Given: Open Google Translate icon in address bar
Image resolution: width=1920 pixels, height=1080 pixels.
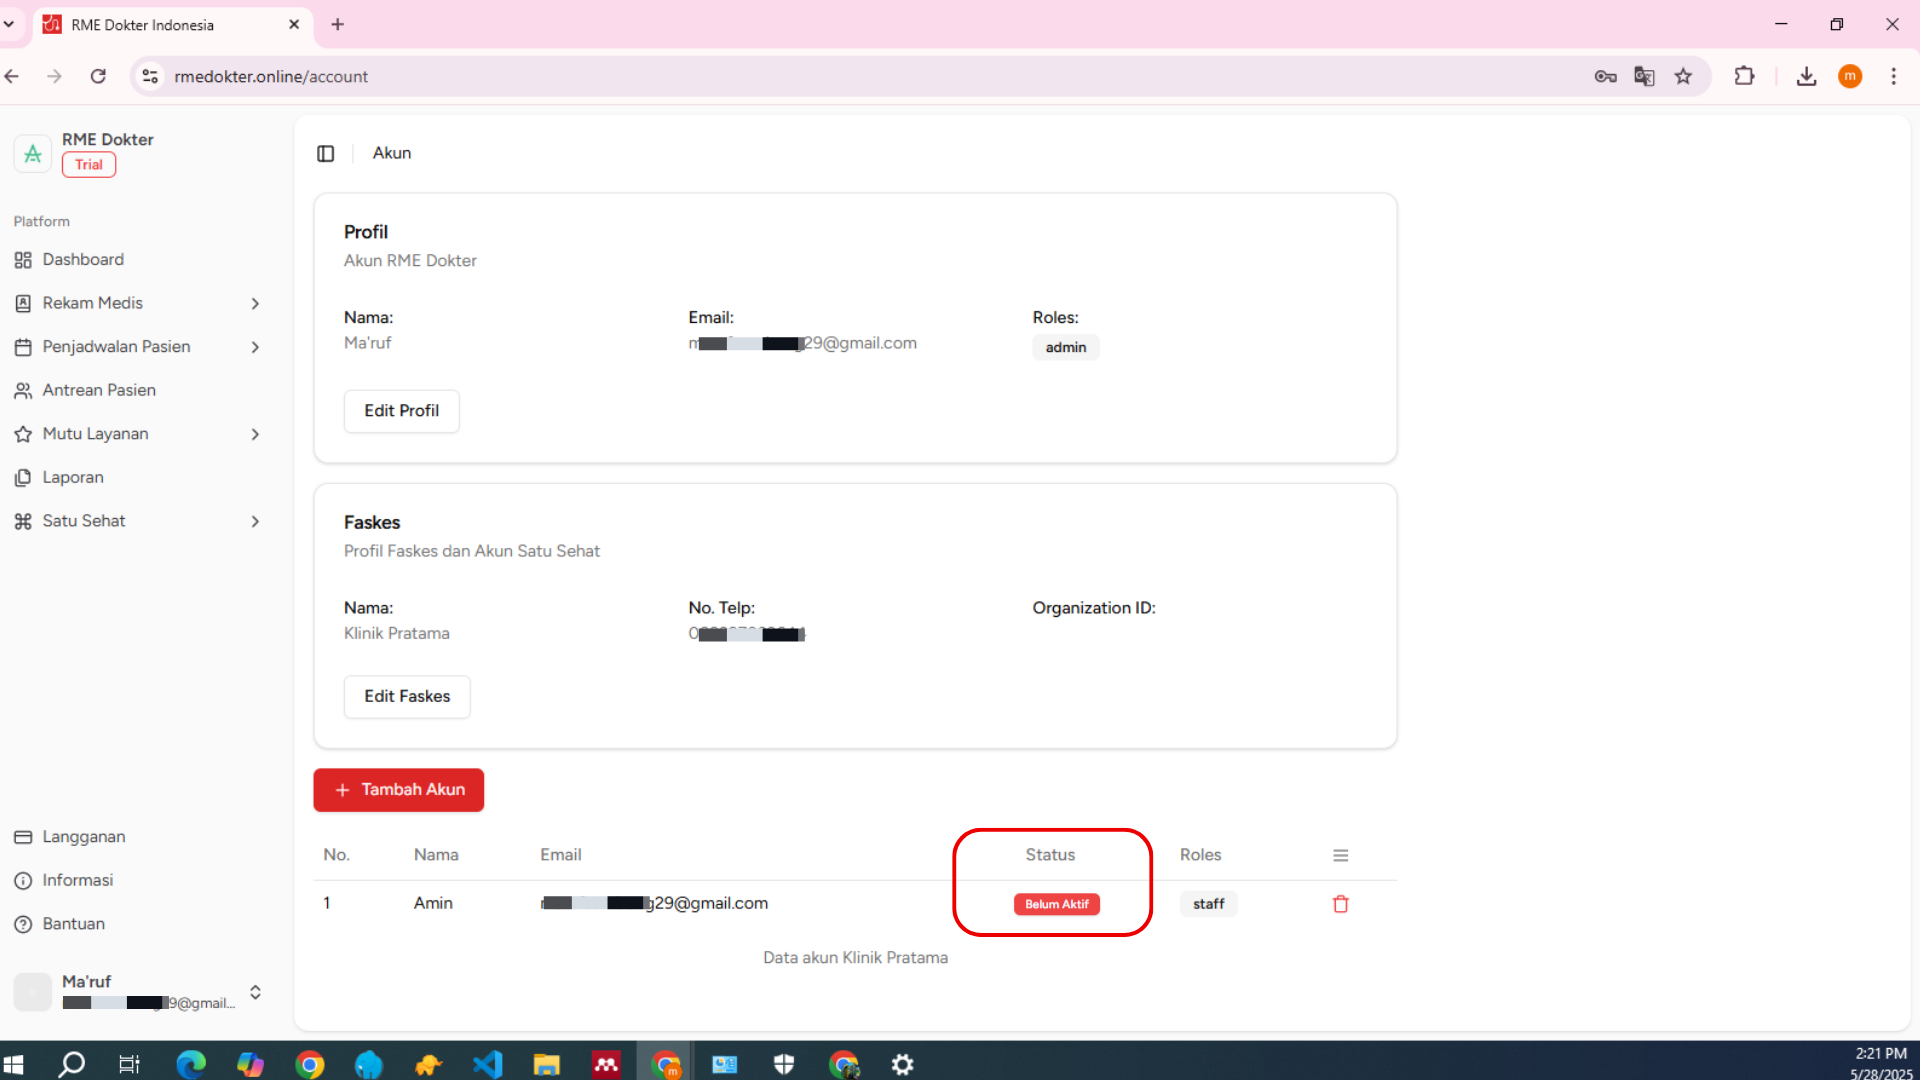Looking at the screenshot, I should [x=1644, y=76].
